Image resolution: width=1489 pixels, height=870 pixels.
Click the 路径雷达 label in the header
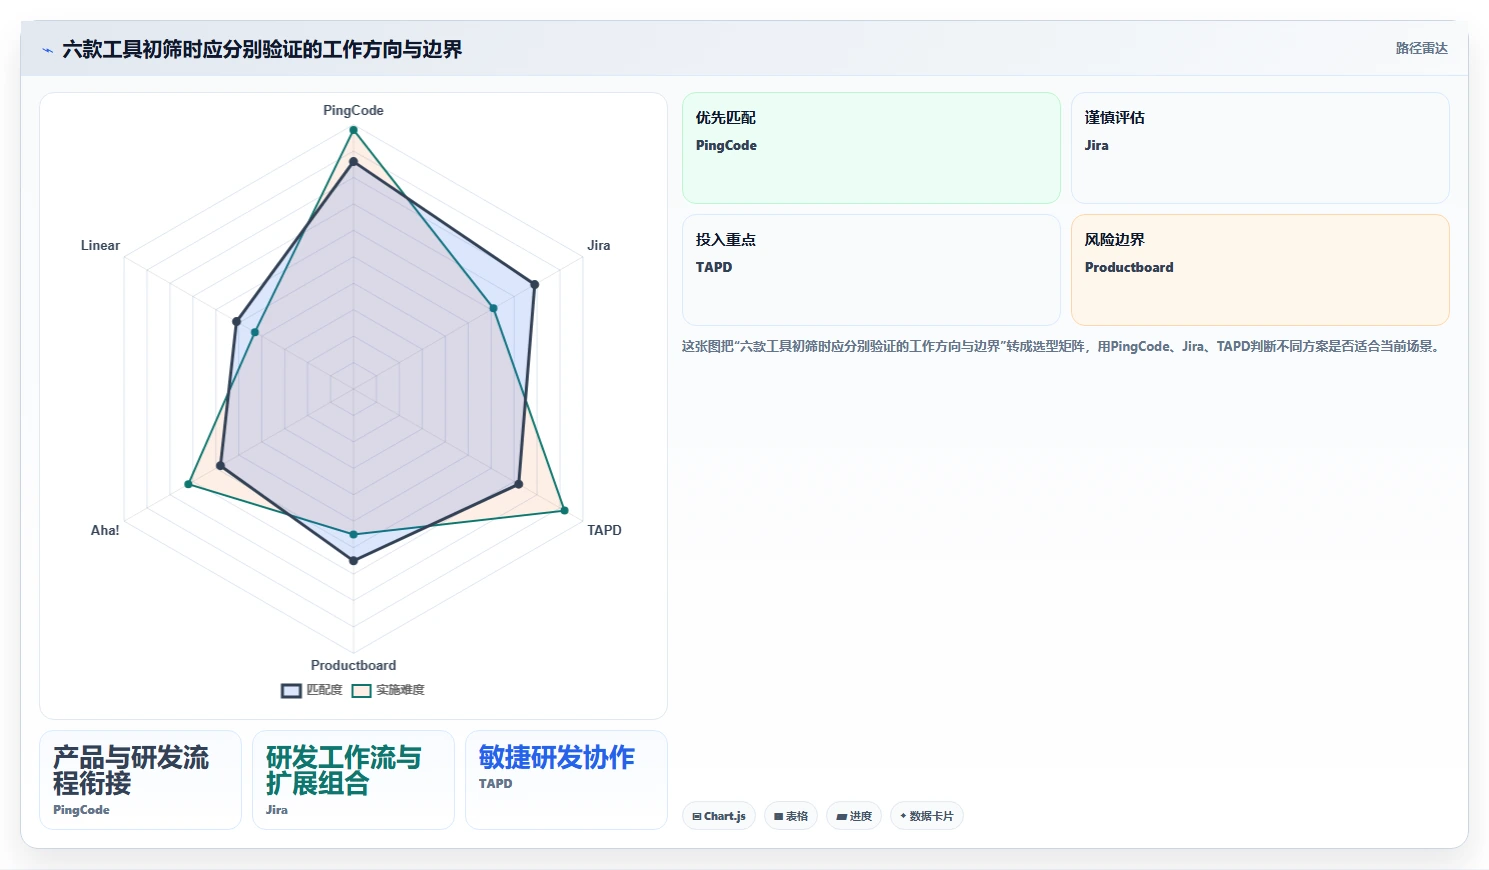pos(1421,48)
